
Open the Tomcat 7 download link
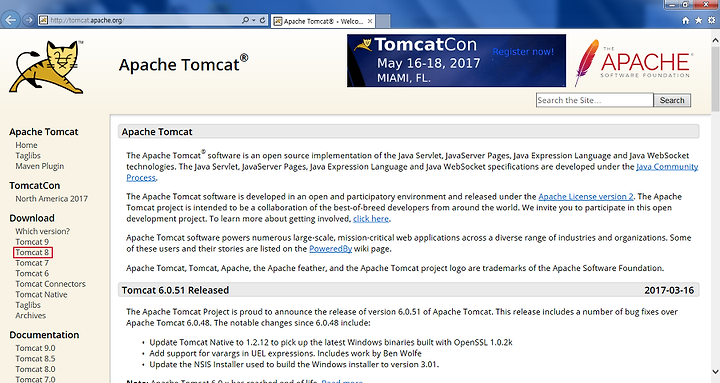point(32,263)
